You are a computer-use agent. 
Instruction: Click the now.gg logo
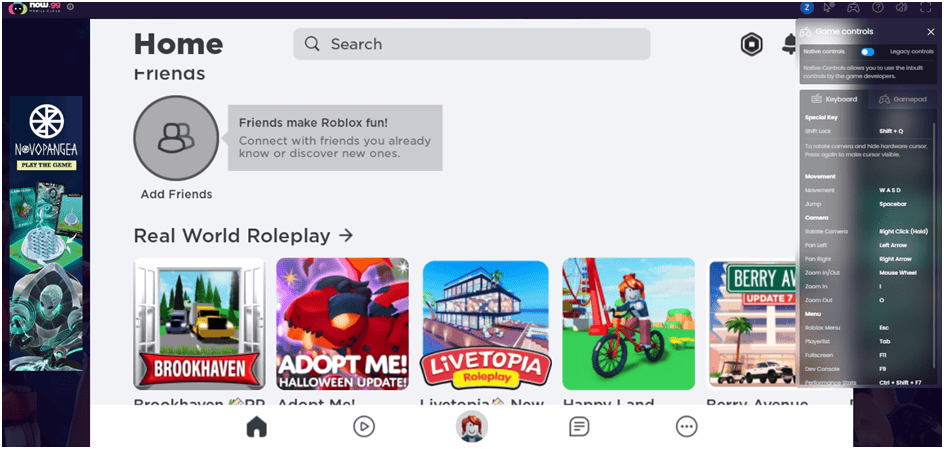click(x=34, y=7)
